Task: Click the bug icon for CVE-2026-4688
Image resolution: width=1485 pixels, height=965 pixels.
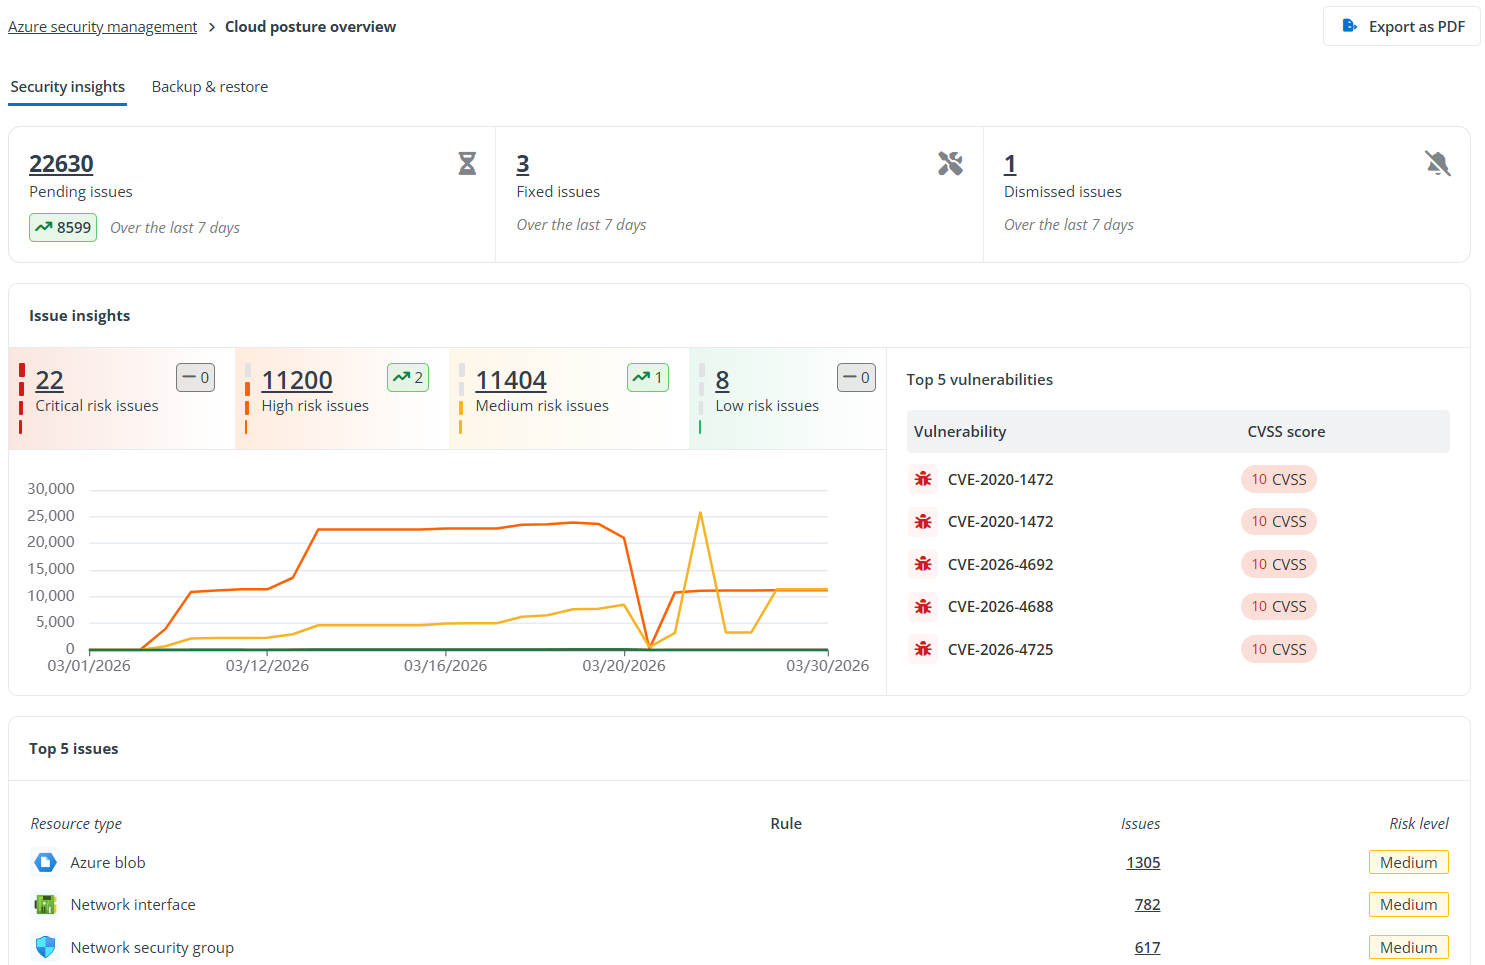Action: tap(923, 606)
